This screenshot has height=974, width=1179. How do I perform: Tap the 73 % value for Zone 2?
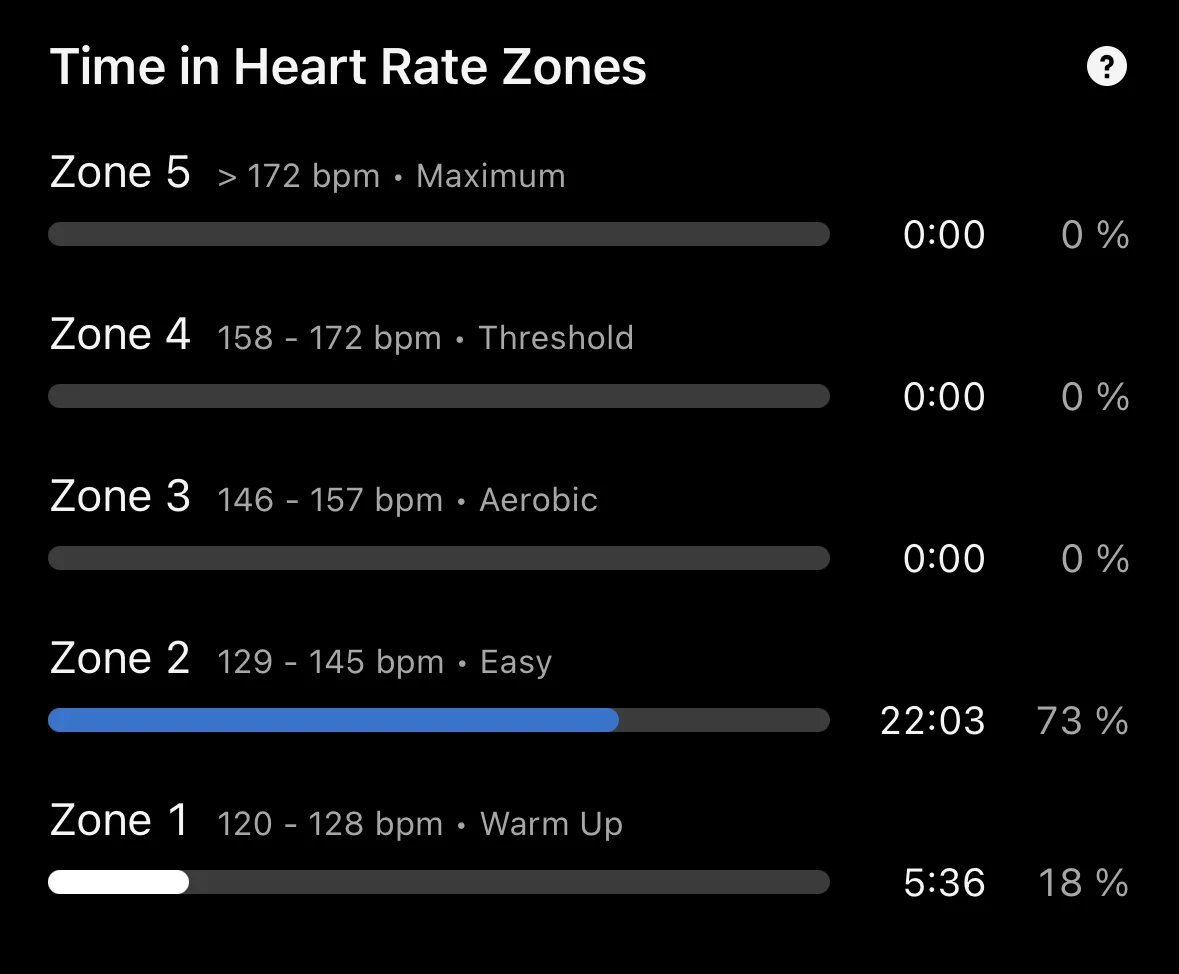pos(1083,721)
